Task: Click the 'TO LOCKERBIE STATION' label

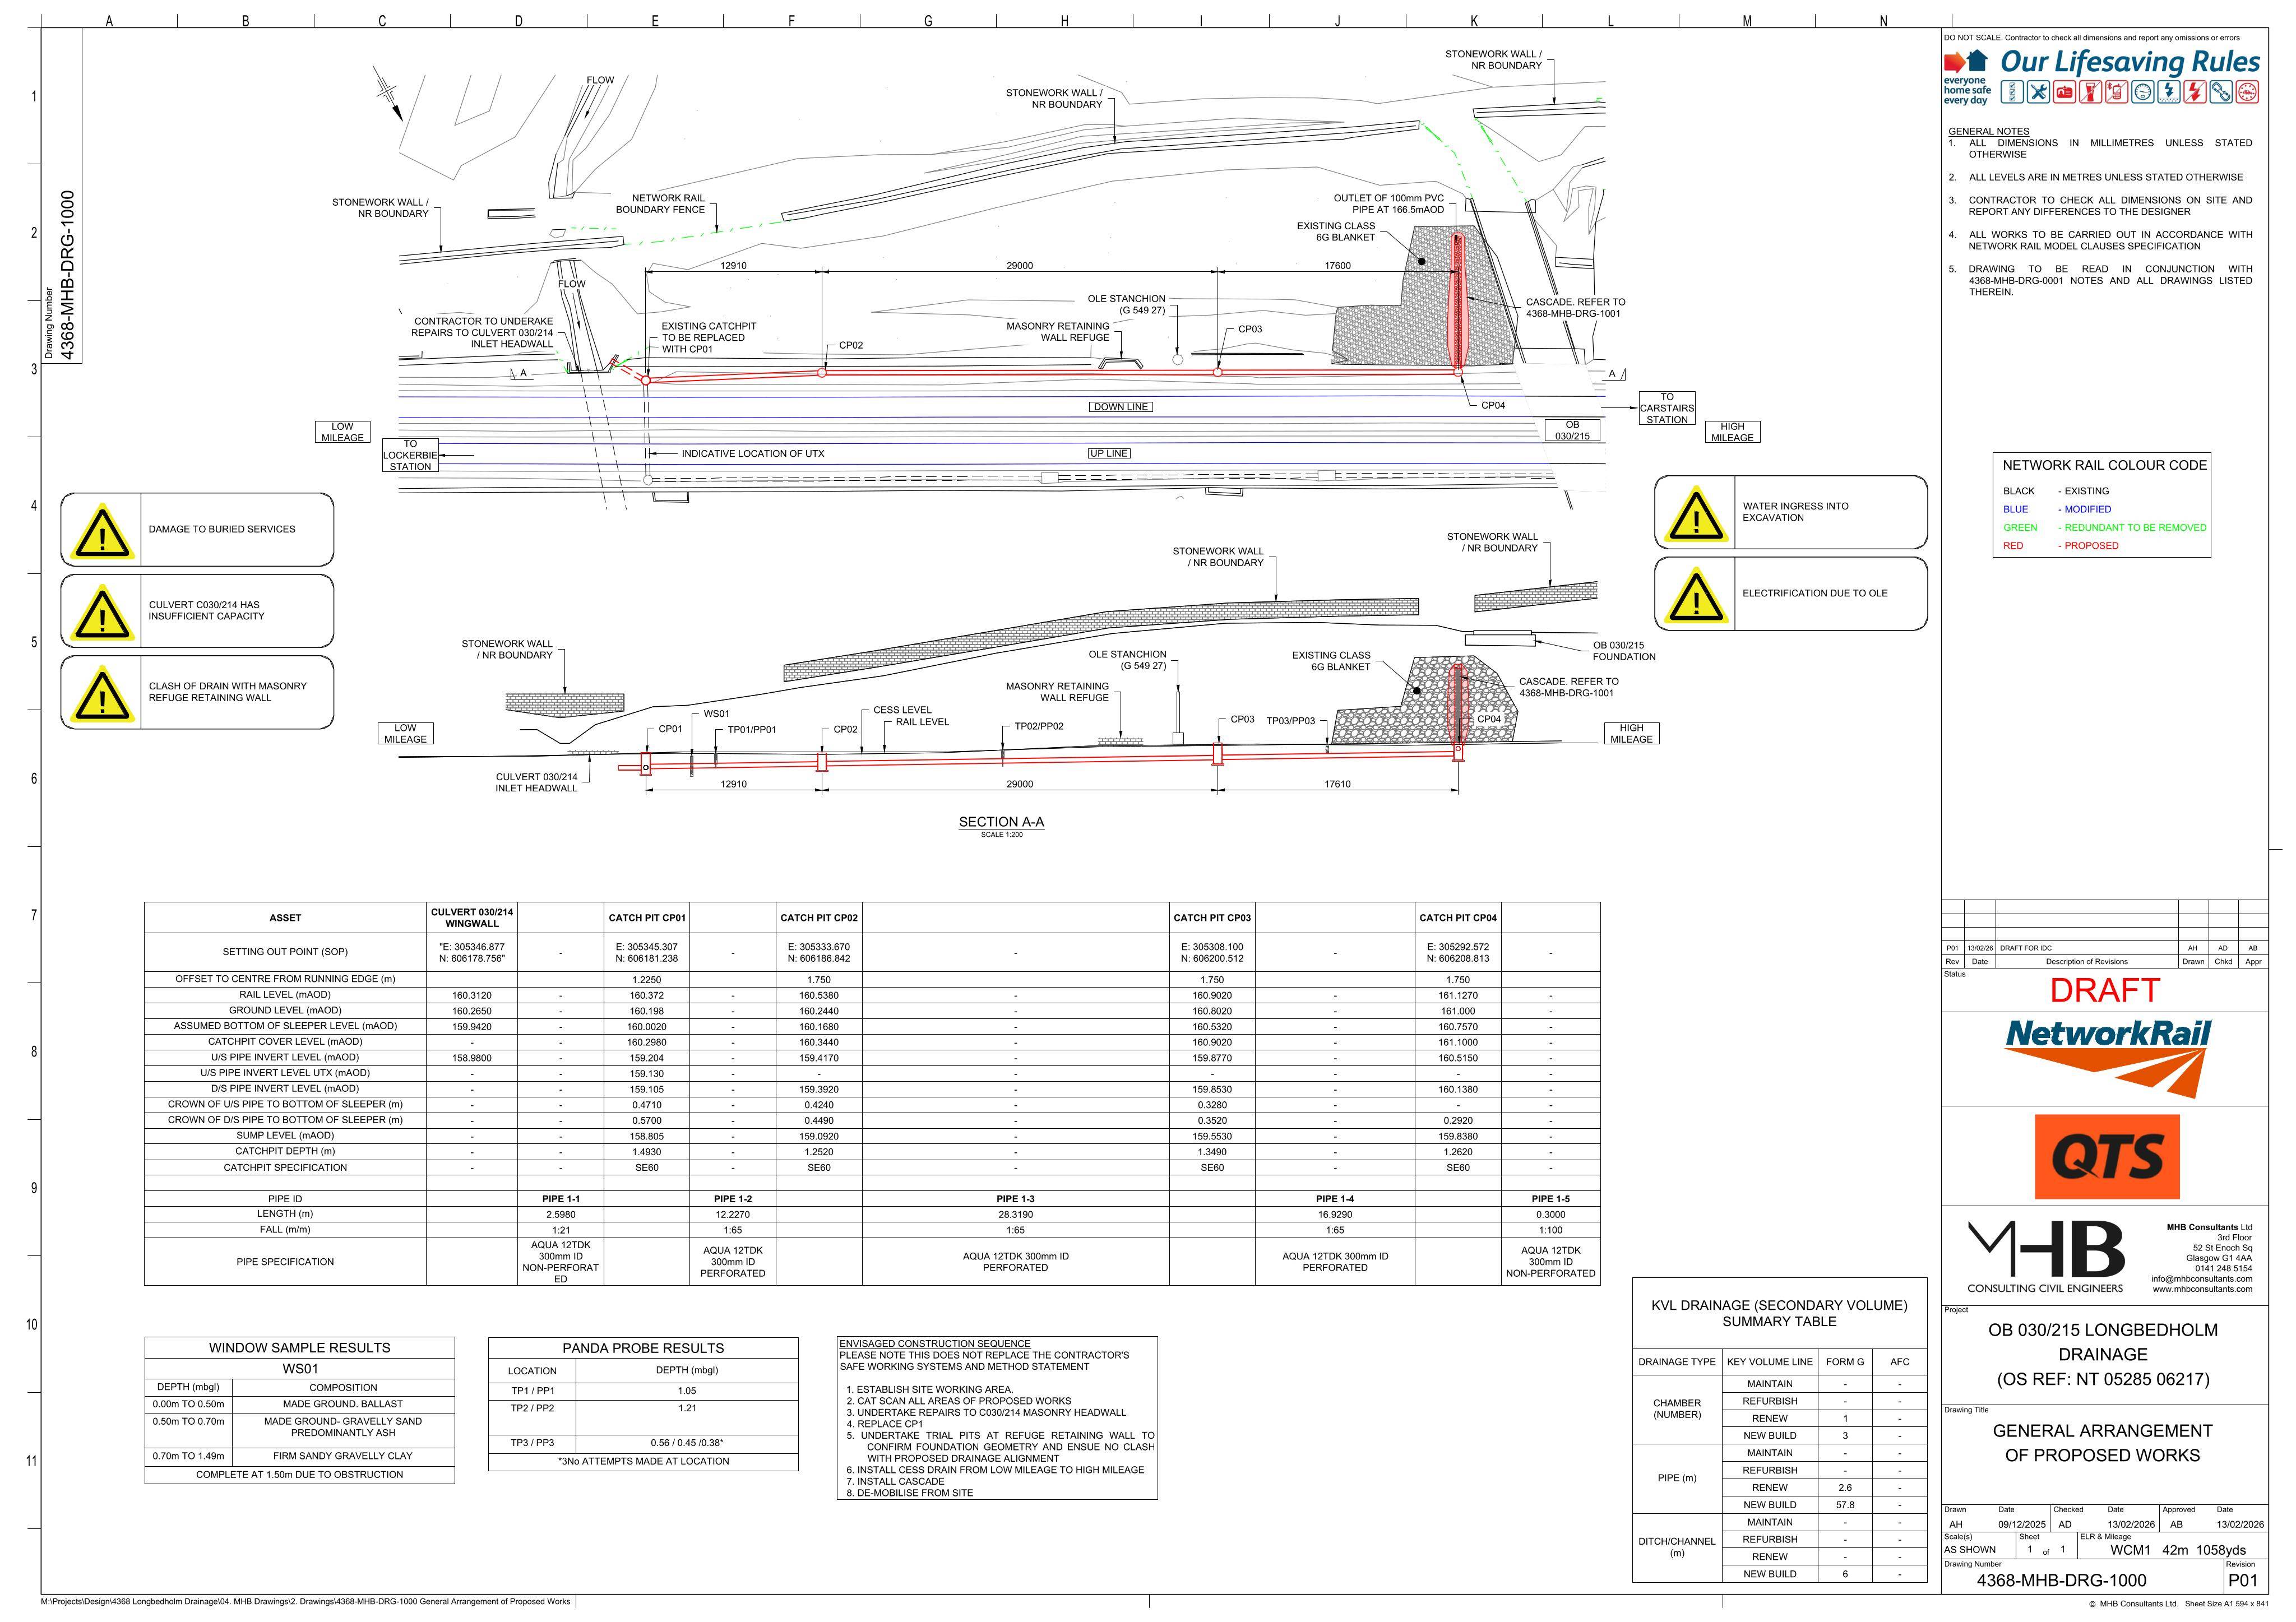Action: pyautogui.click(x=410, y=455)
